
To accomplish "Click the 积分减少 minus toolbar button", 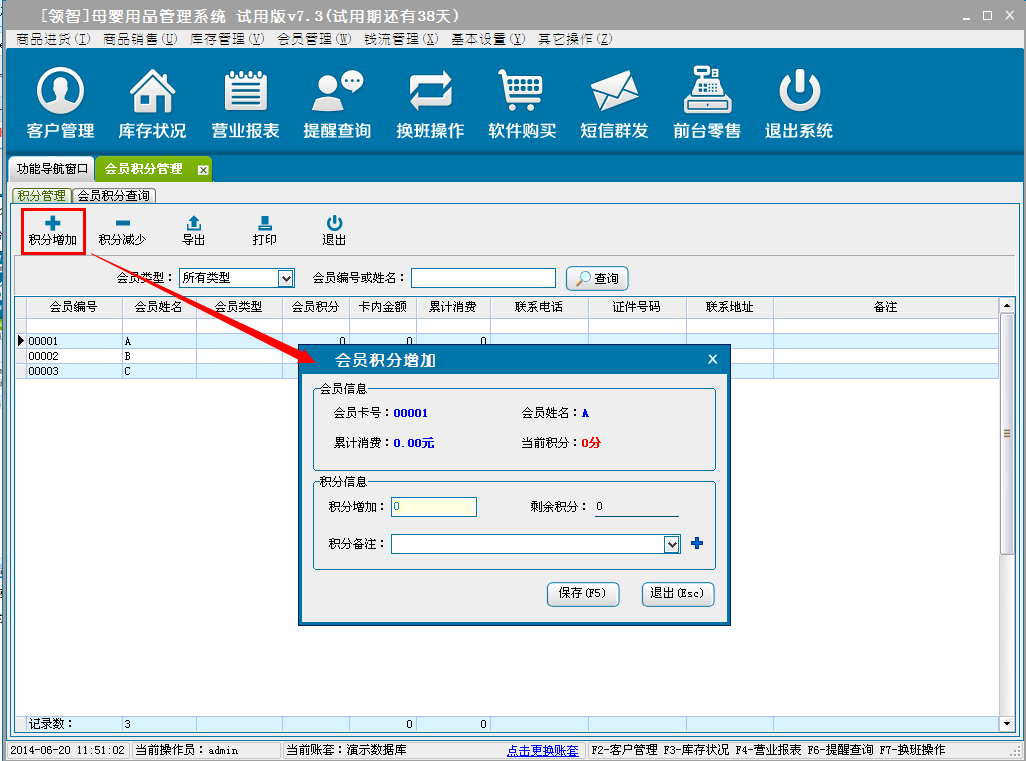I will click(x=122, y=231).
